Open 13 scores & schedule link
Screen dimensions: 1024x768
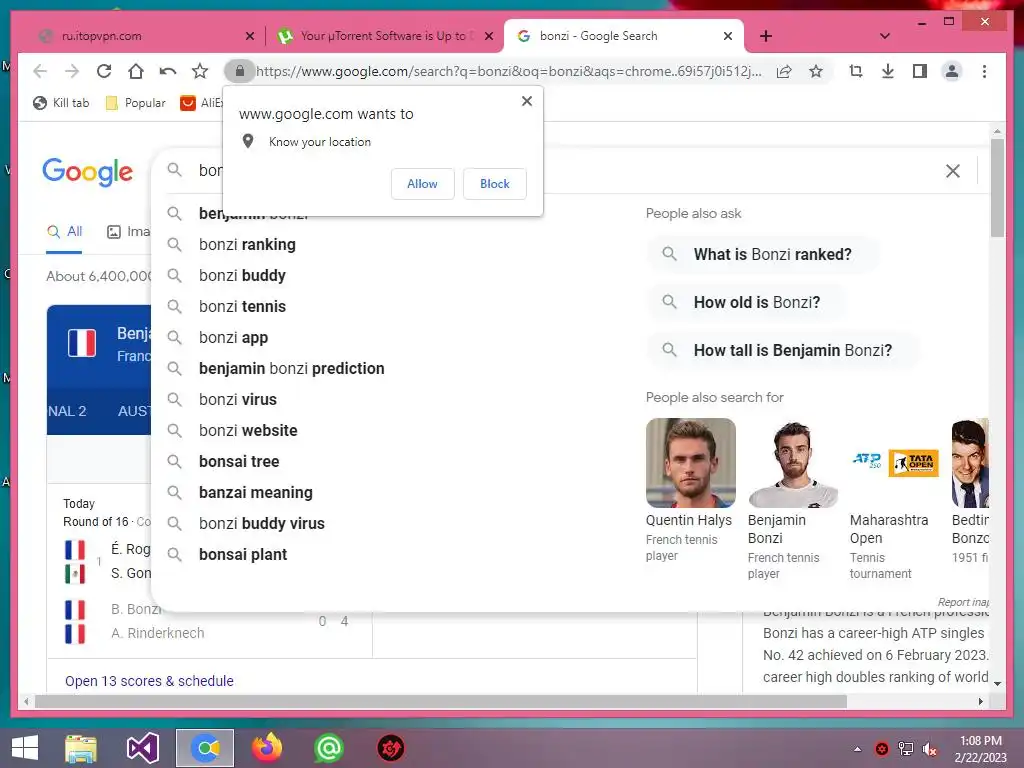(149, 681)
